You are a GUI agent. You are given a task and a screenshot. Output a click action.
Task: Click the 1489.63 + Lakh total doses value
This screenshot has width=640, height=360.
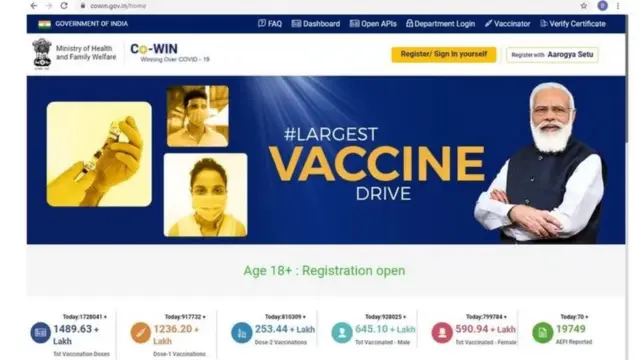76,335
